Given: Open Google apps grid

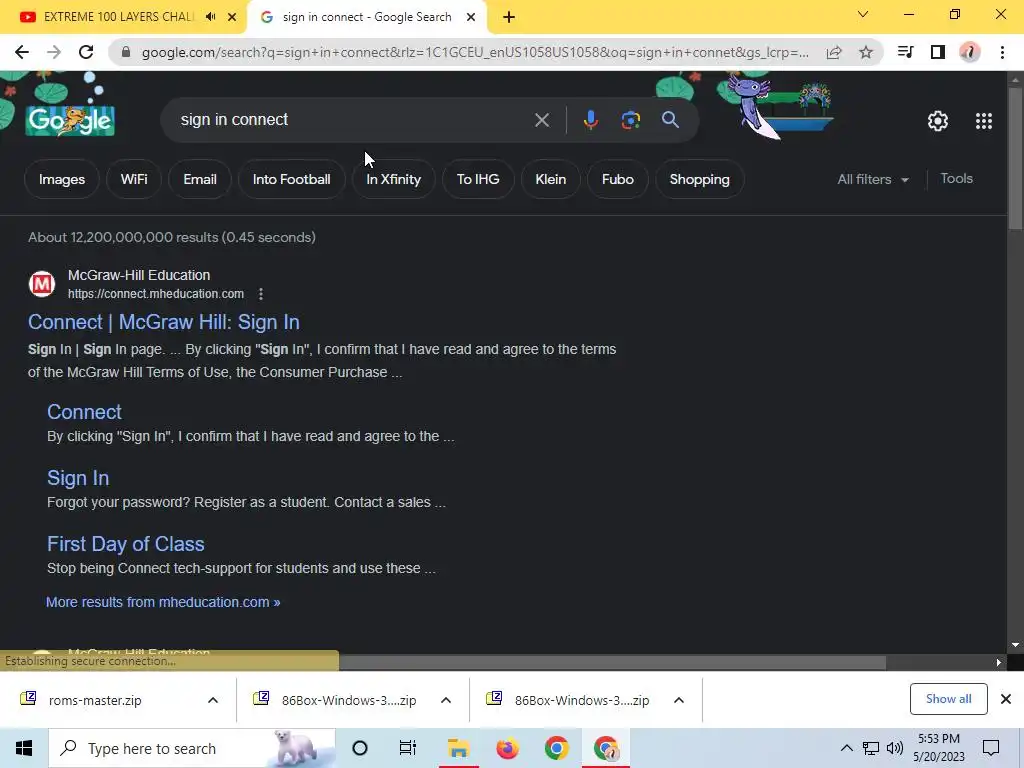Looking at the screenshot, I should (x=984, y=121).
